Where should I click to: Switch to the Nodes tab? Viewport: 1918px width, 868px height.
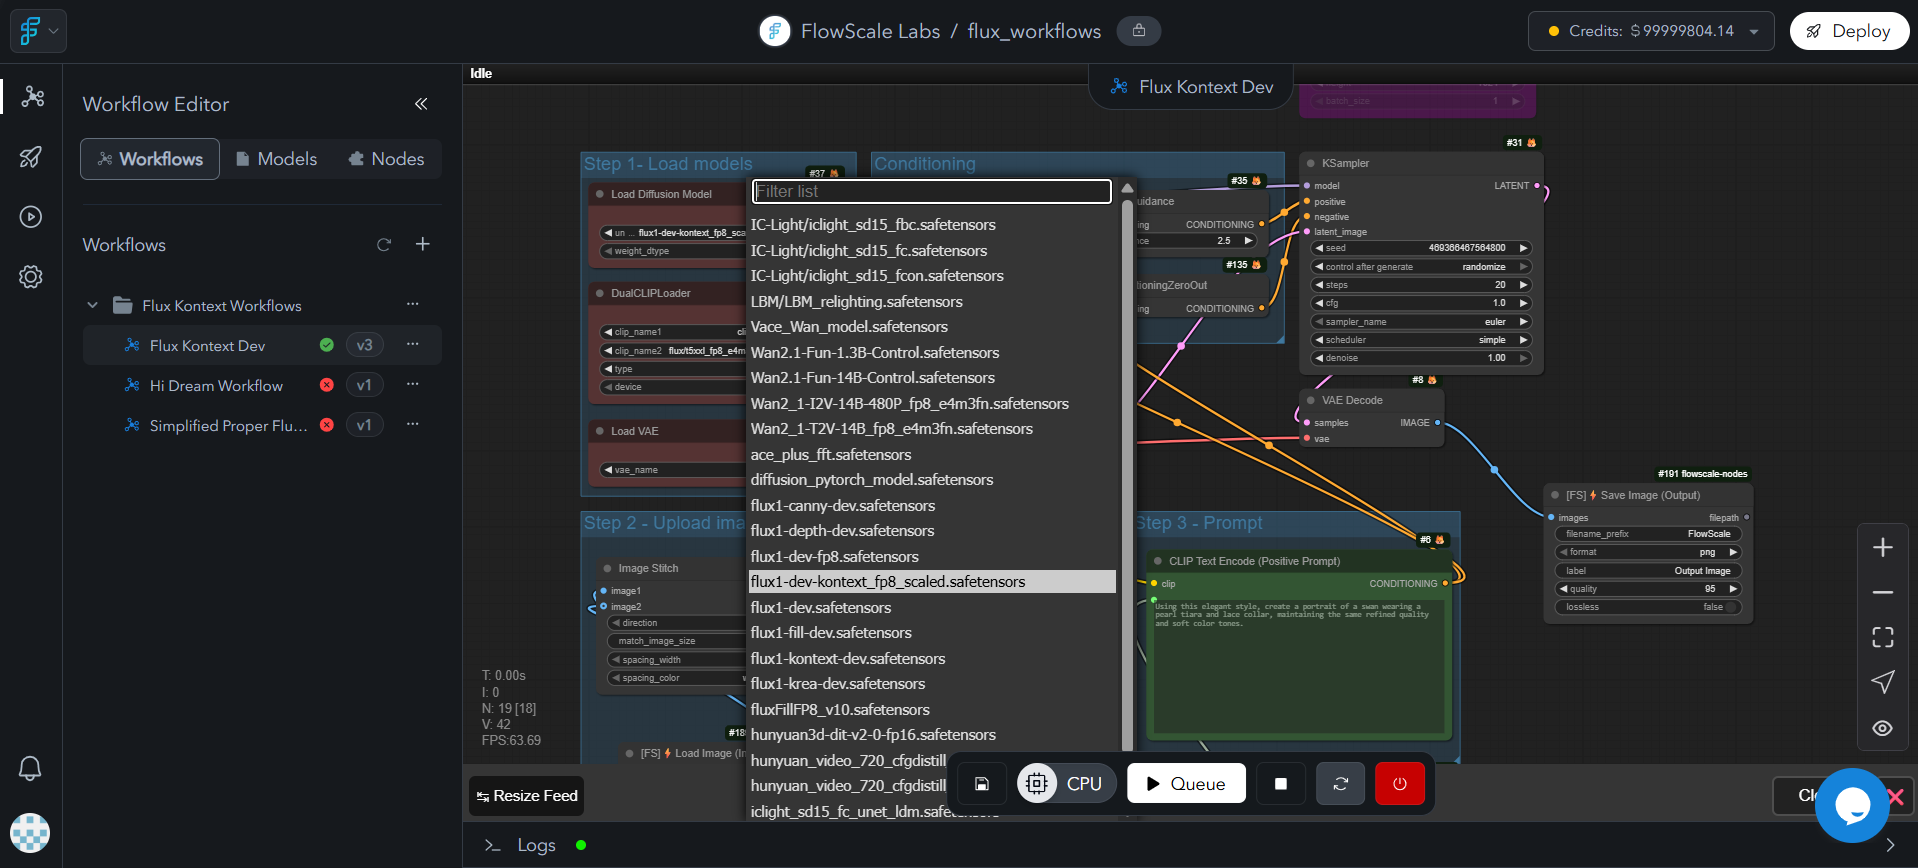[386, 159]
